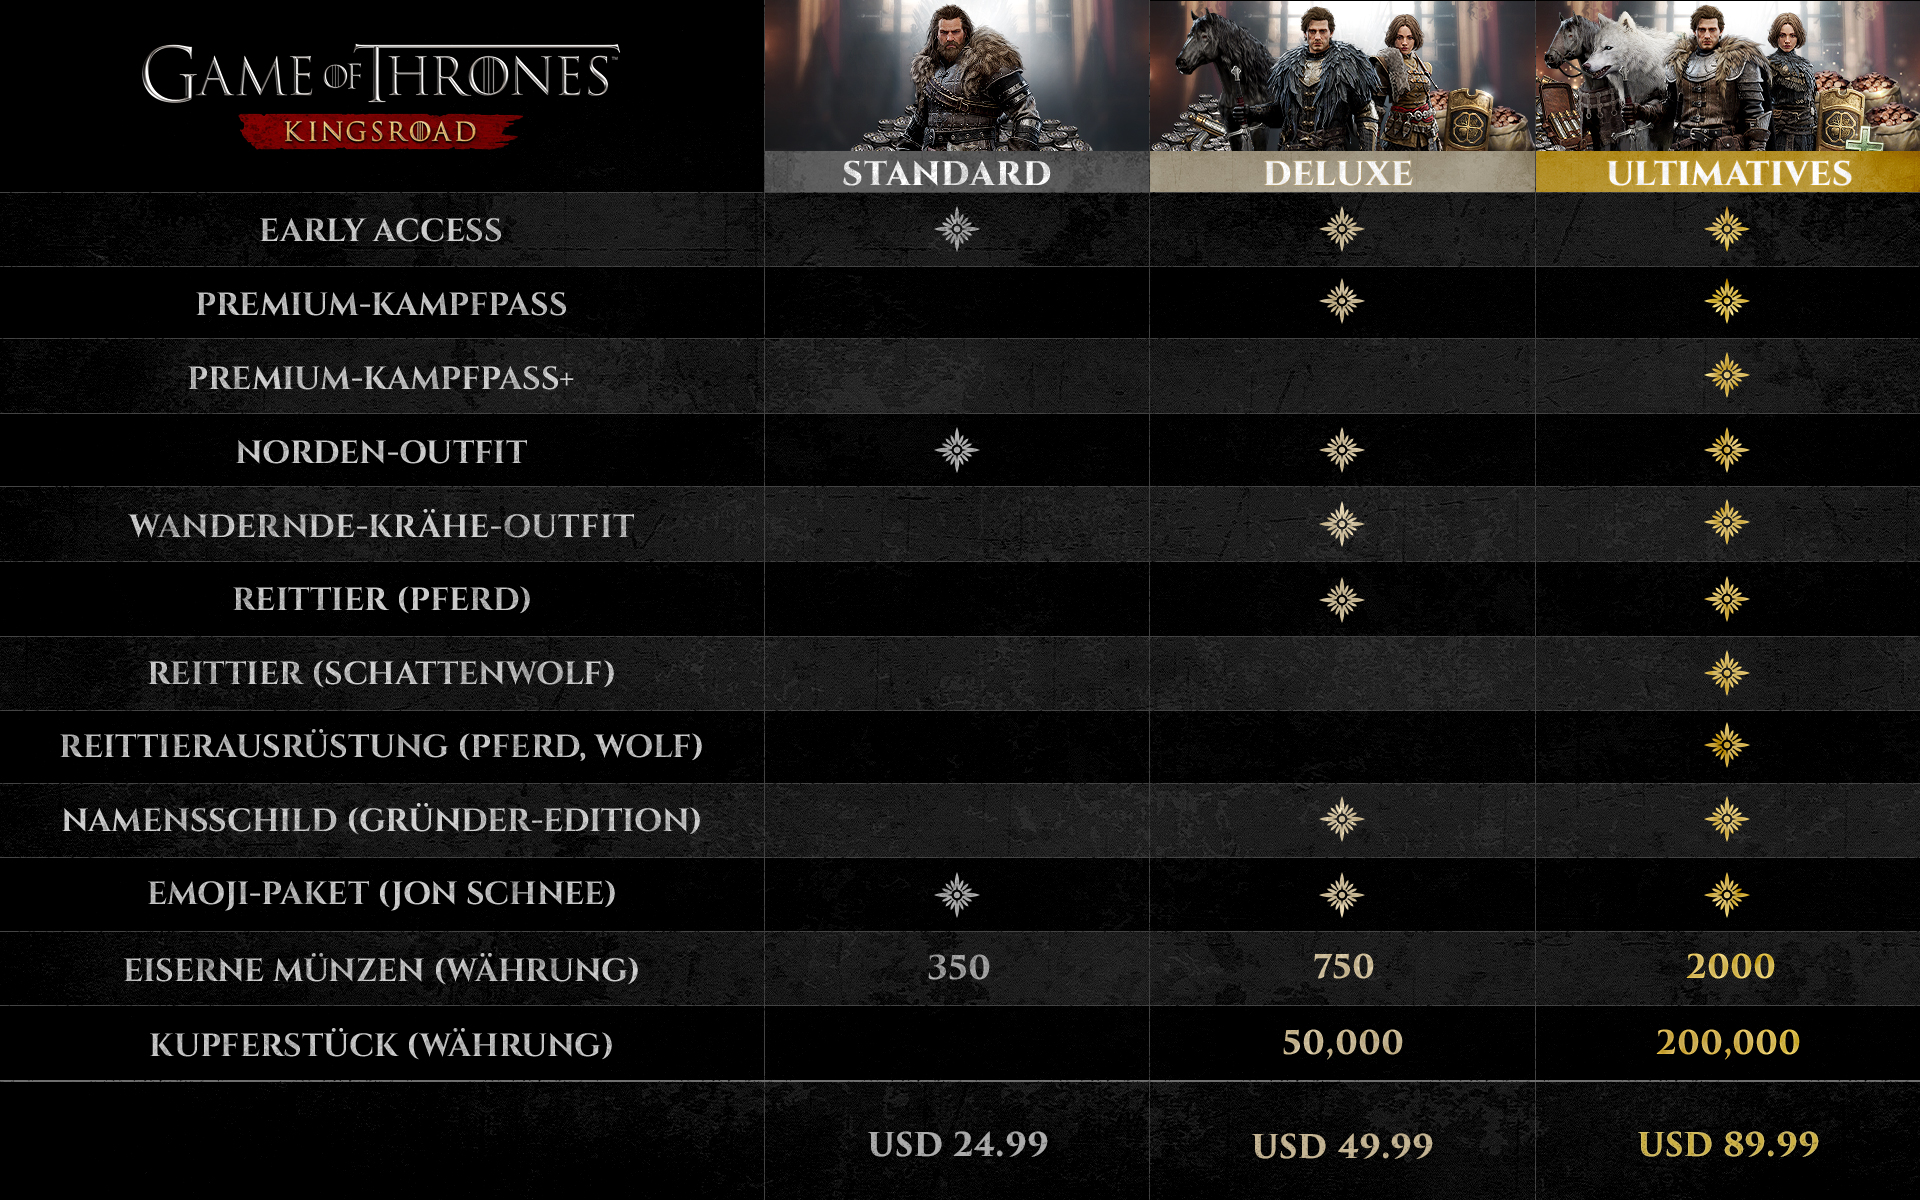Image resolution: width=1920 pixels, height=1200 pixels.
Task: Click the Eiserne Münzen (Währung) row label
Action: coord(381,969)
